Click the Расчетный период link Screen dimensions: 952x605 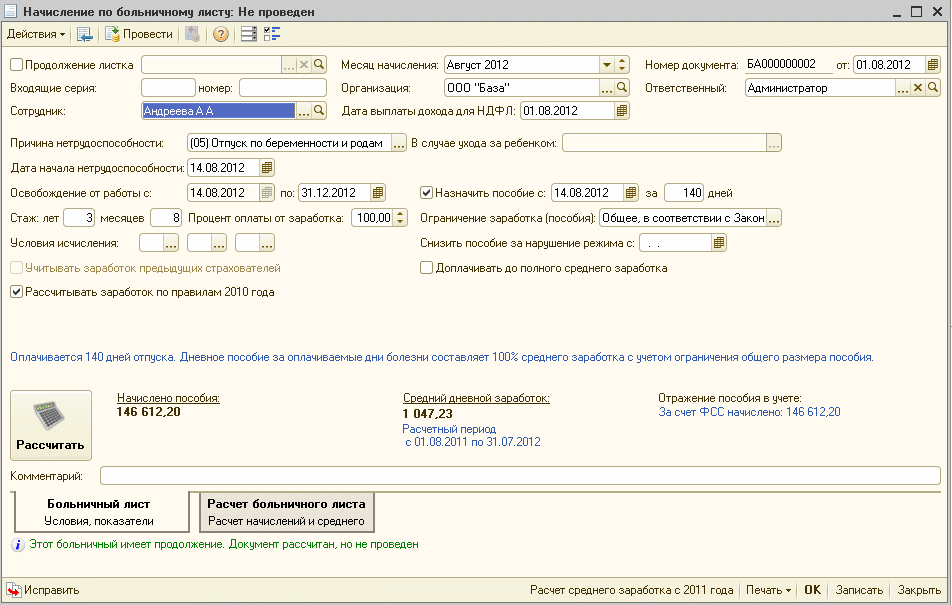[x=449, y=429]
